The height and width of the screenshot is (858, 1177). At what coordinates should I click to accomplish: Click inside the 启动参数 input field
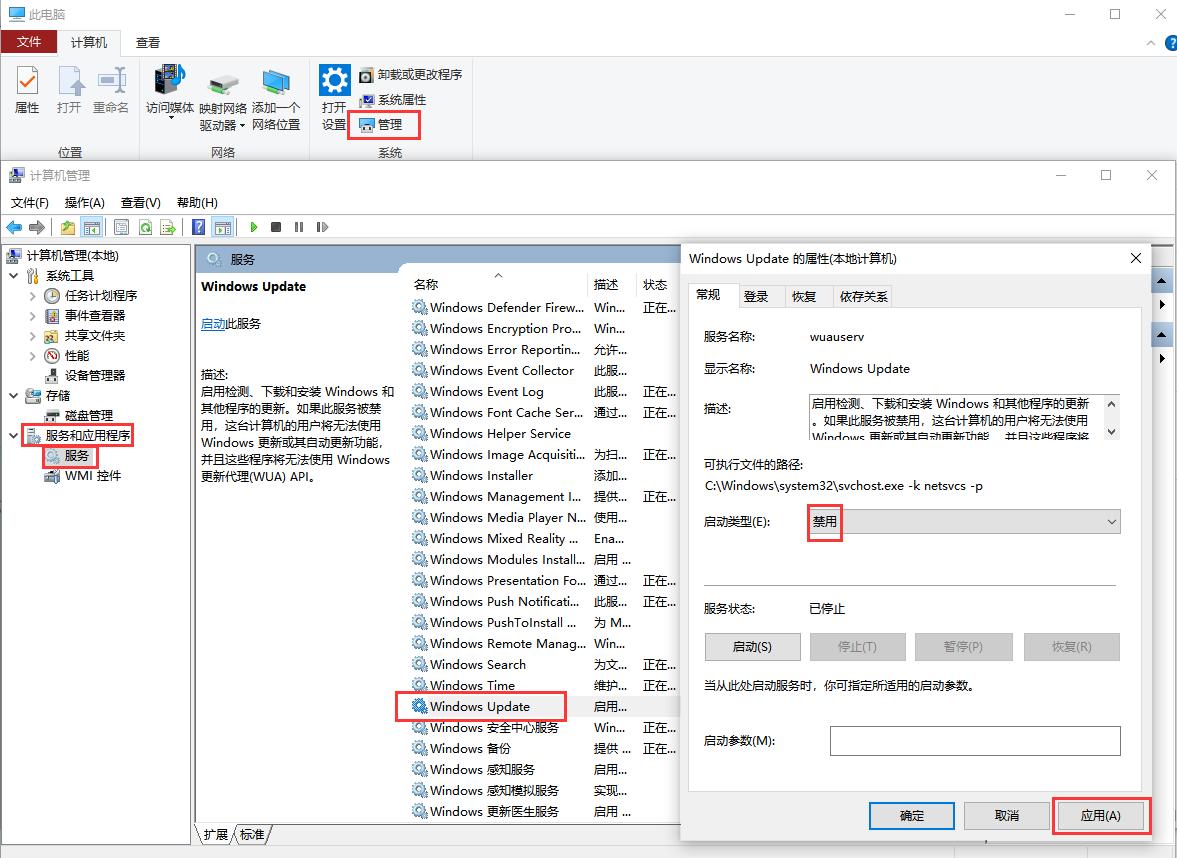(975, 740)
